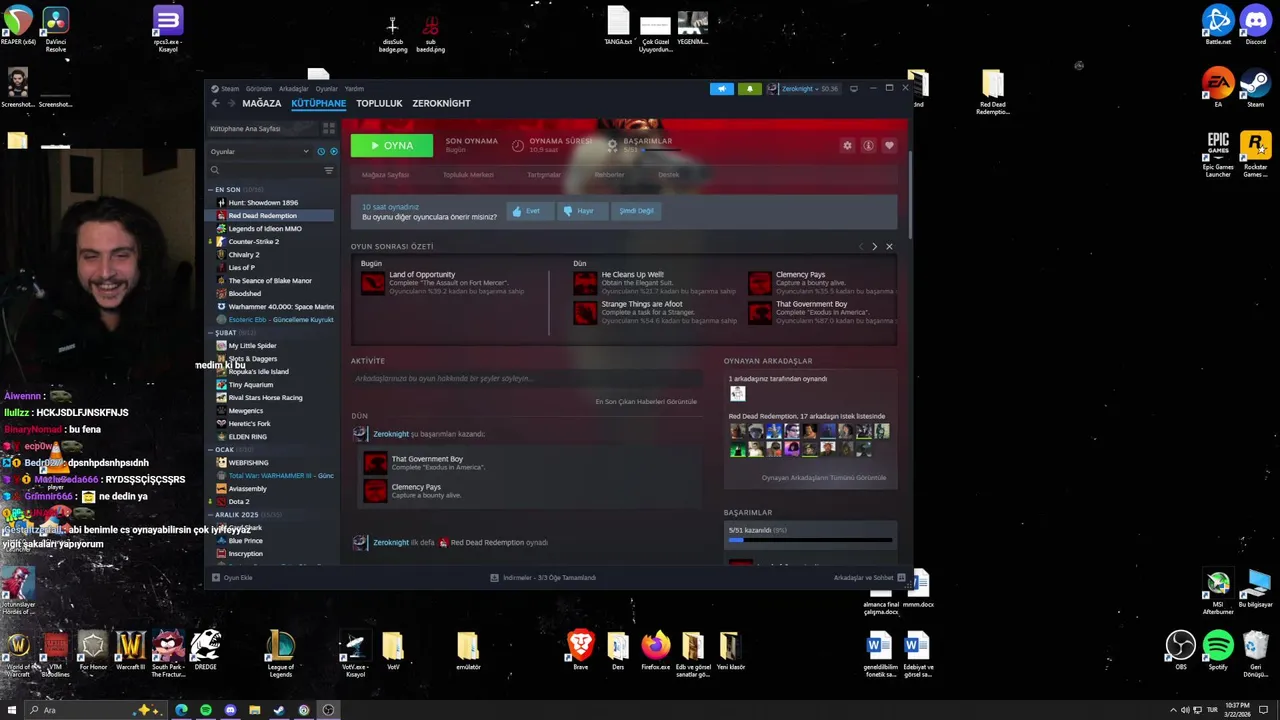
Task: Open the Arkadaşlar menu
Action: click(x=294, y=88)
